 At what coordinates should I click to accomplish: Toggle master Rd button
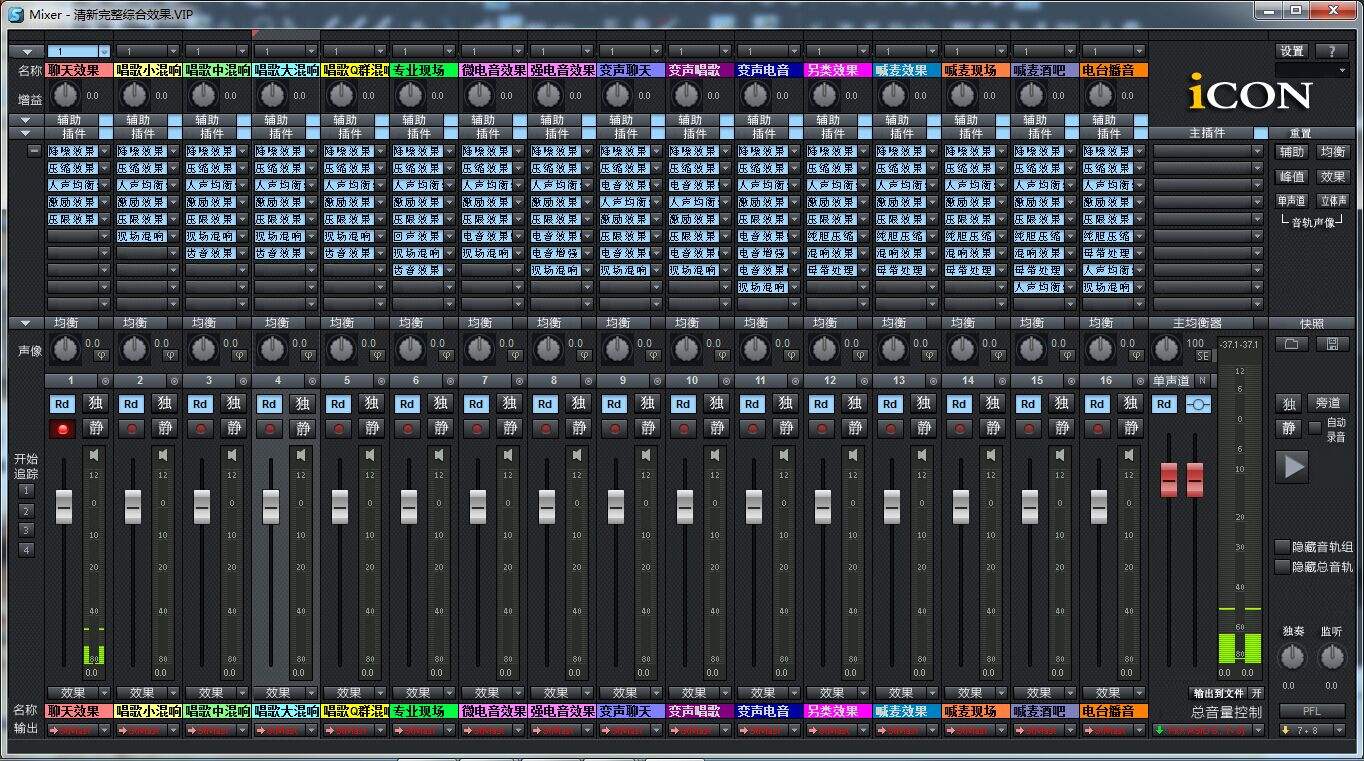click(x=1164, y=404)
